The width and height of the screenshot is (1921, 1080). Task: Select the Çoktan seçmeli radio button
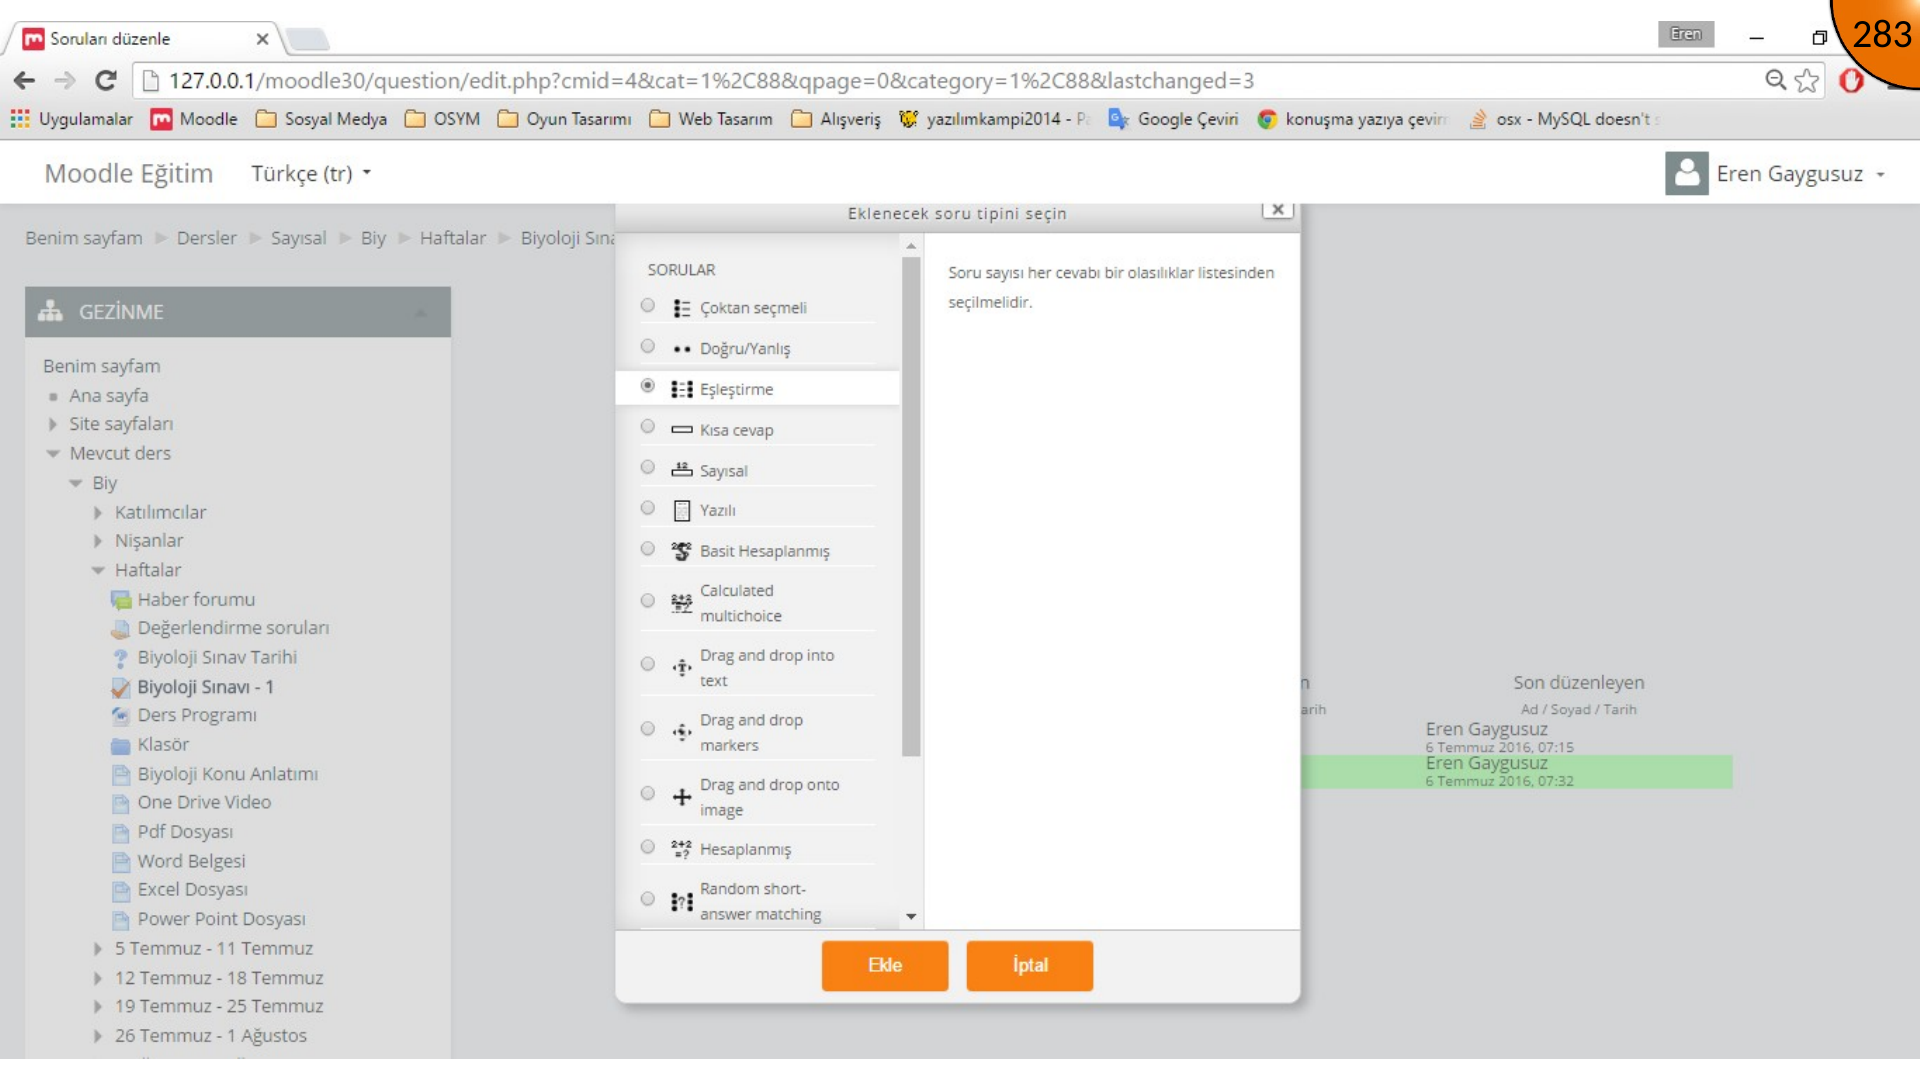[x=648, y=306]
